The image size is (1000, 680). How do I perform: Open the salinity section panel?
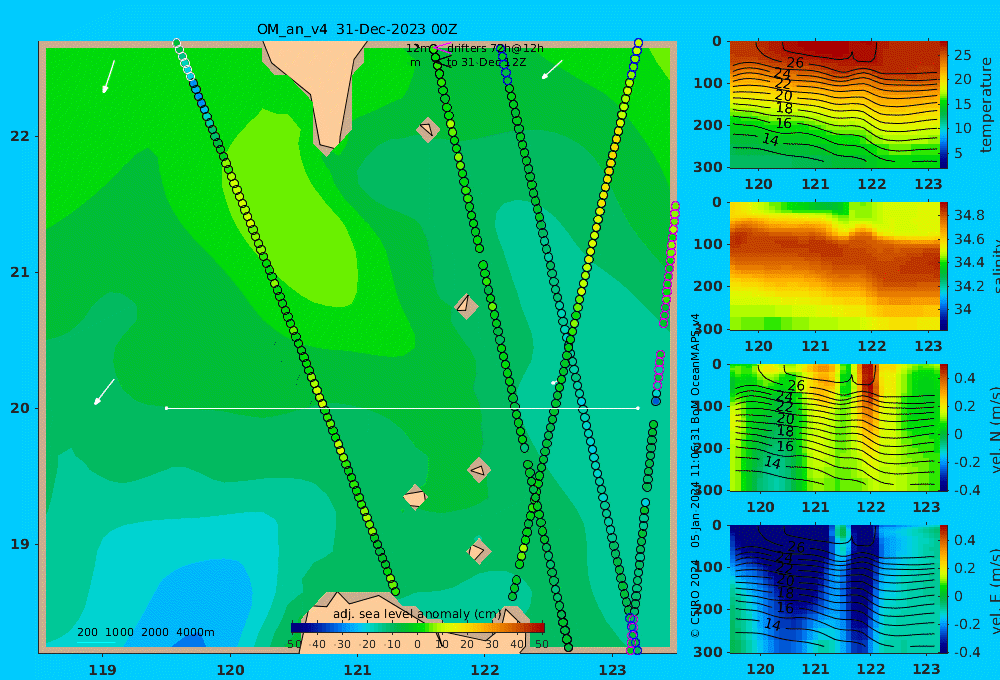(835, 266)
